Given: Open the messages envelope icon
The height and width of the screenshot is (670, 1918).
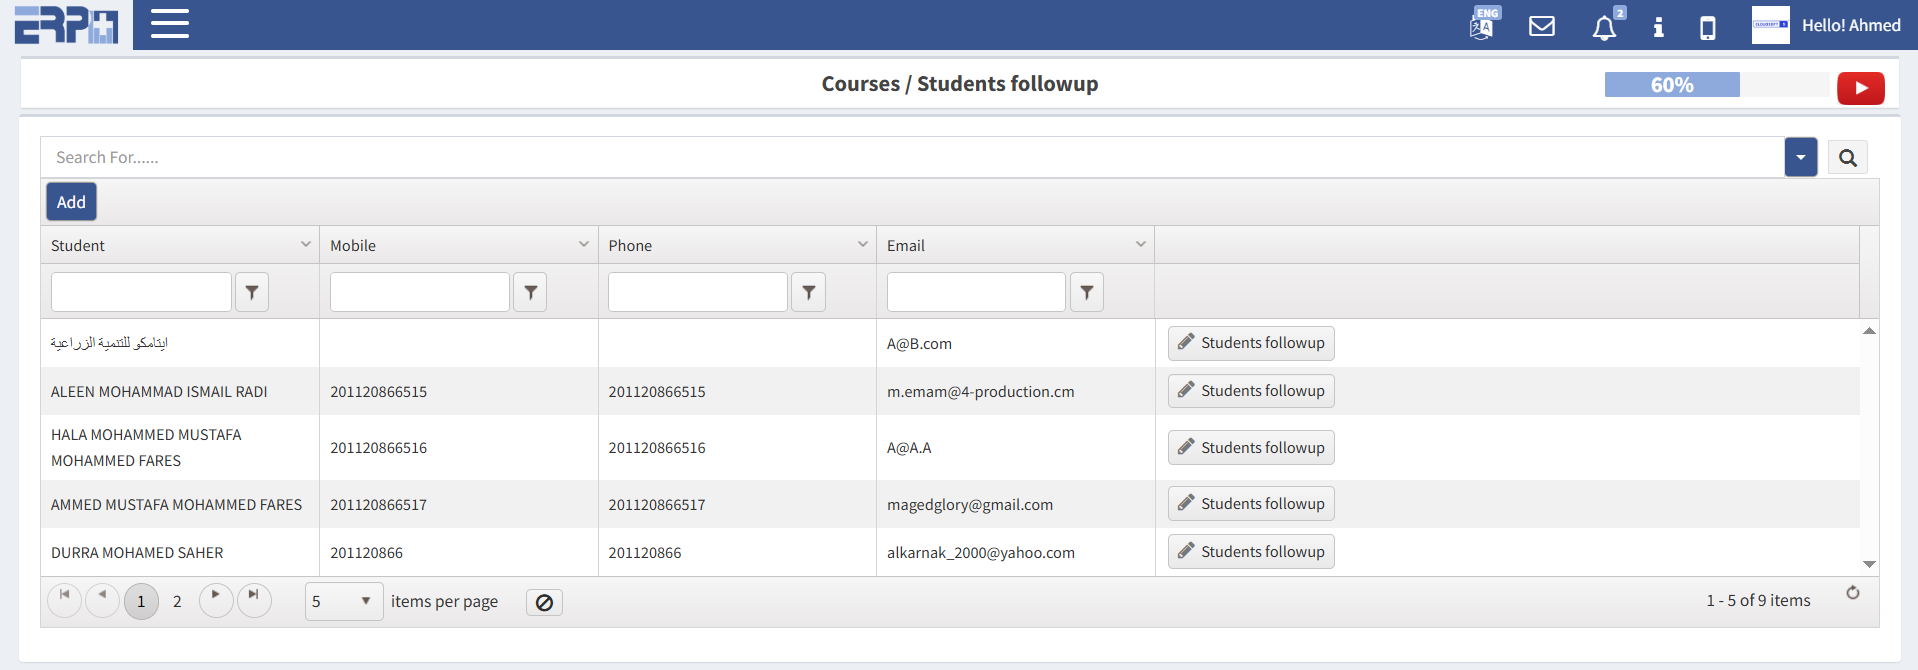Looking at the screenshot, I should pos(1542,26).
